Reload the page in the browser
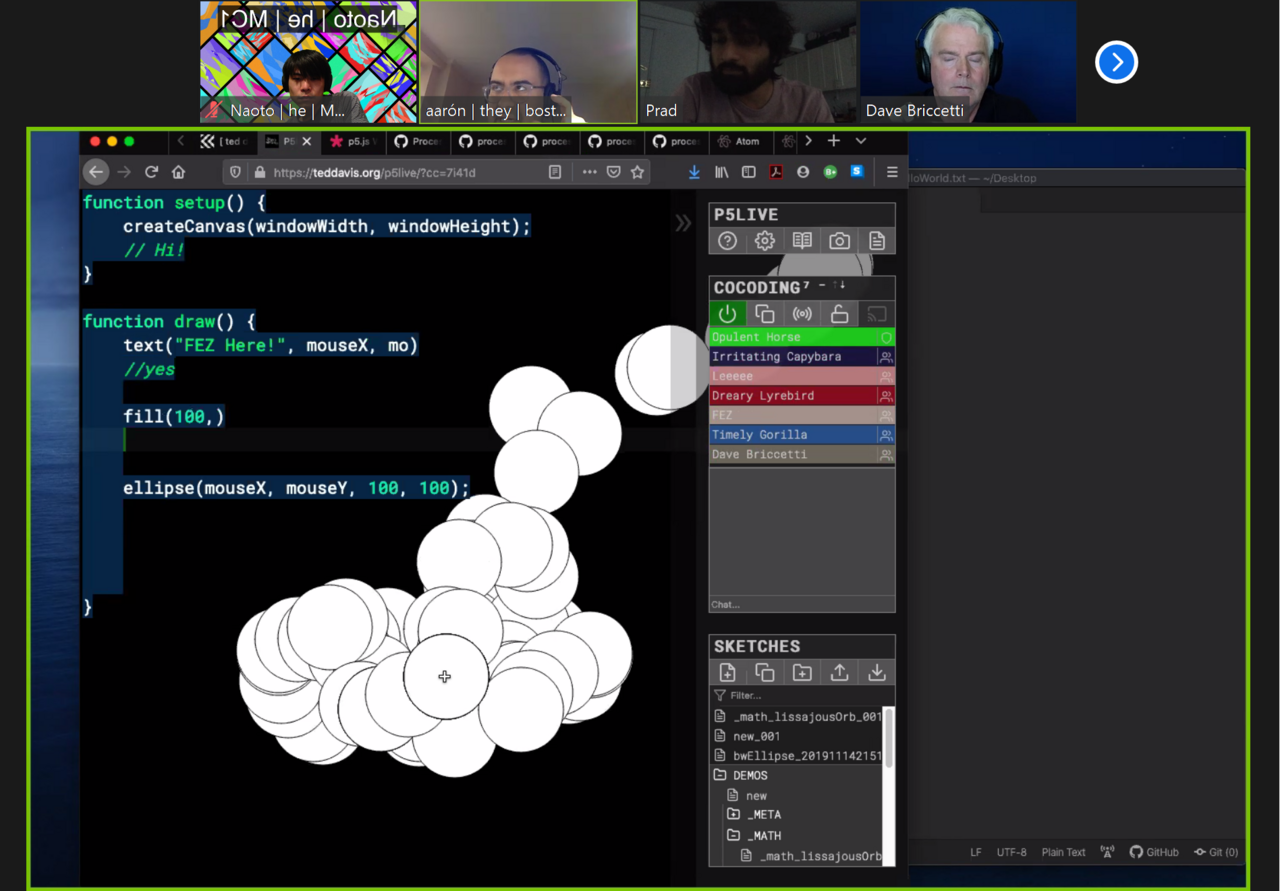Image resolution: width=1280 pixels, height=891 pixels. point(151,172)
